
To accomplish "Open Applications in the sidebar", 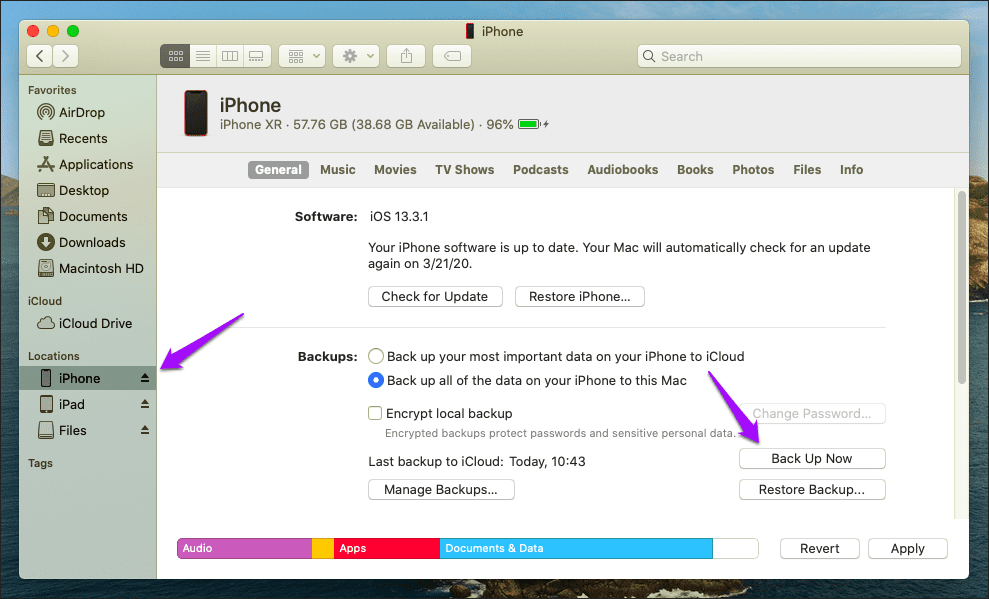I will [88, 165].
